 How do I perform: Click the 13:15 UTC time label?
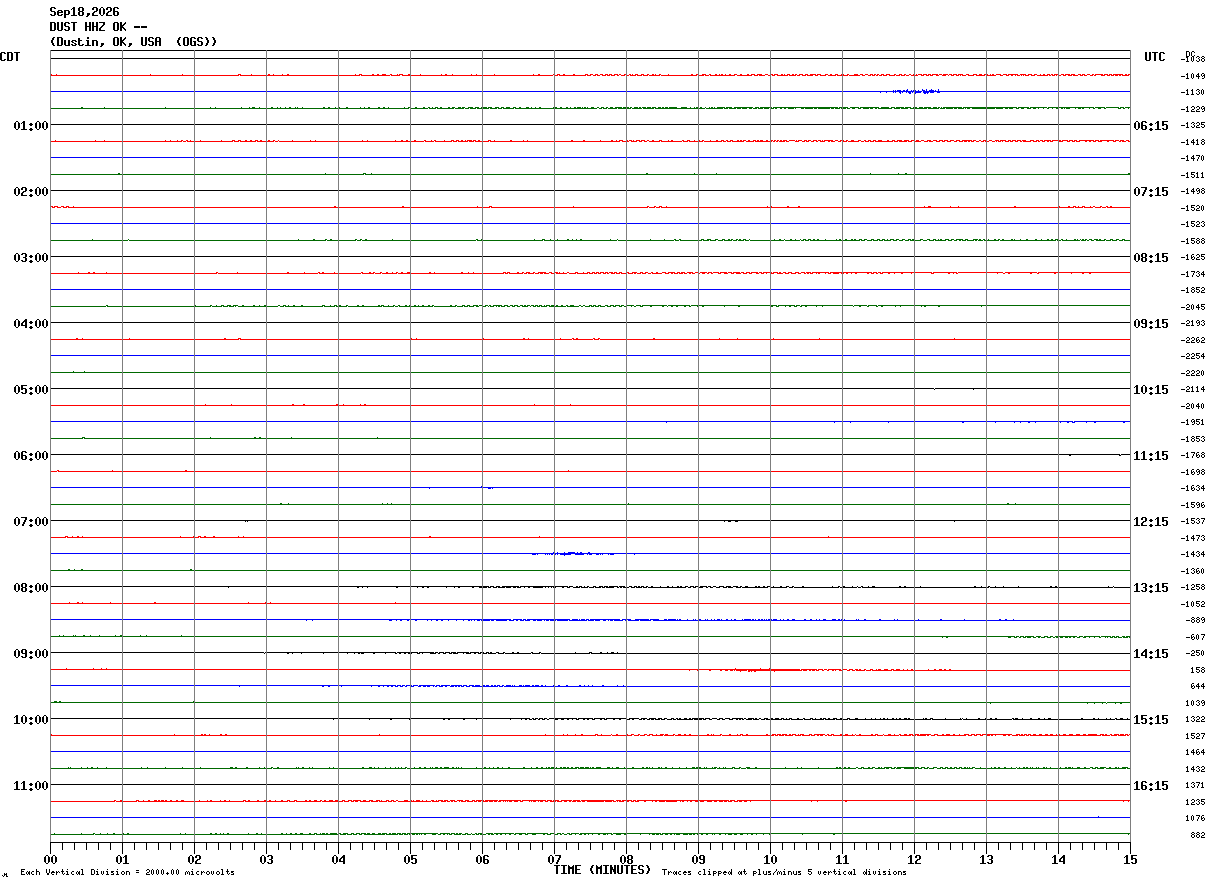tap(1151, 588)
